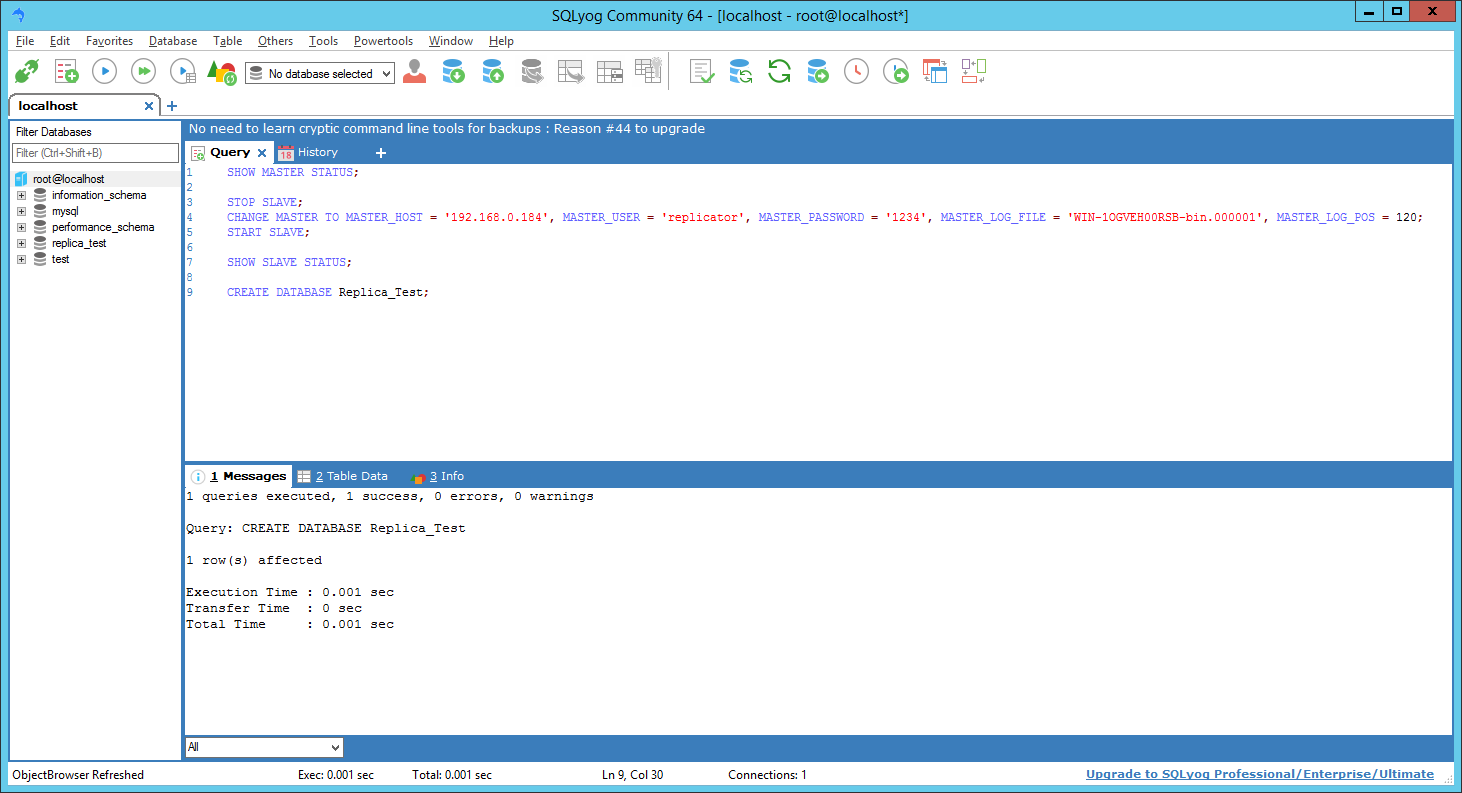The width and height of the screenshot is (1462, 793).
Task: Click the document with green checkmark icon
Action: click(x=702, y=72)
